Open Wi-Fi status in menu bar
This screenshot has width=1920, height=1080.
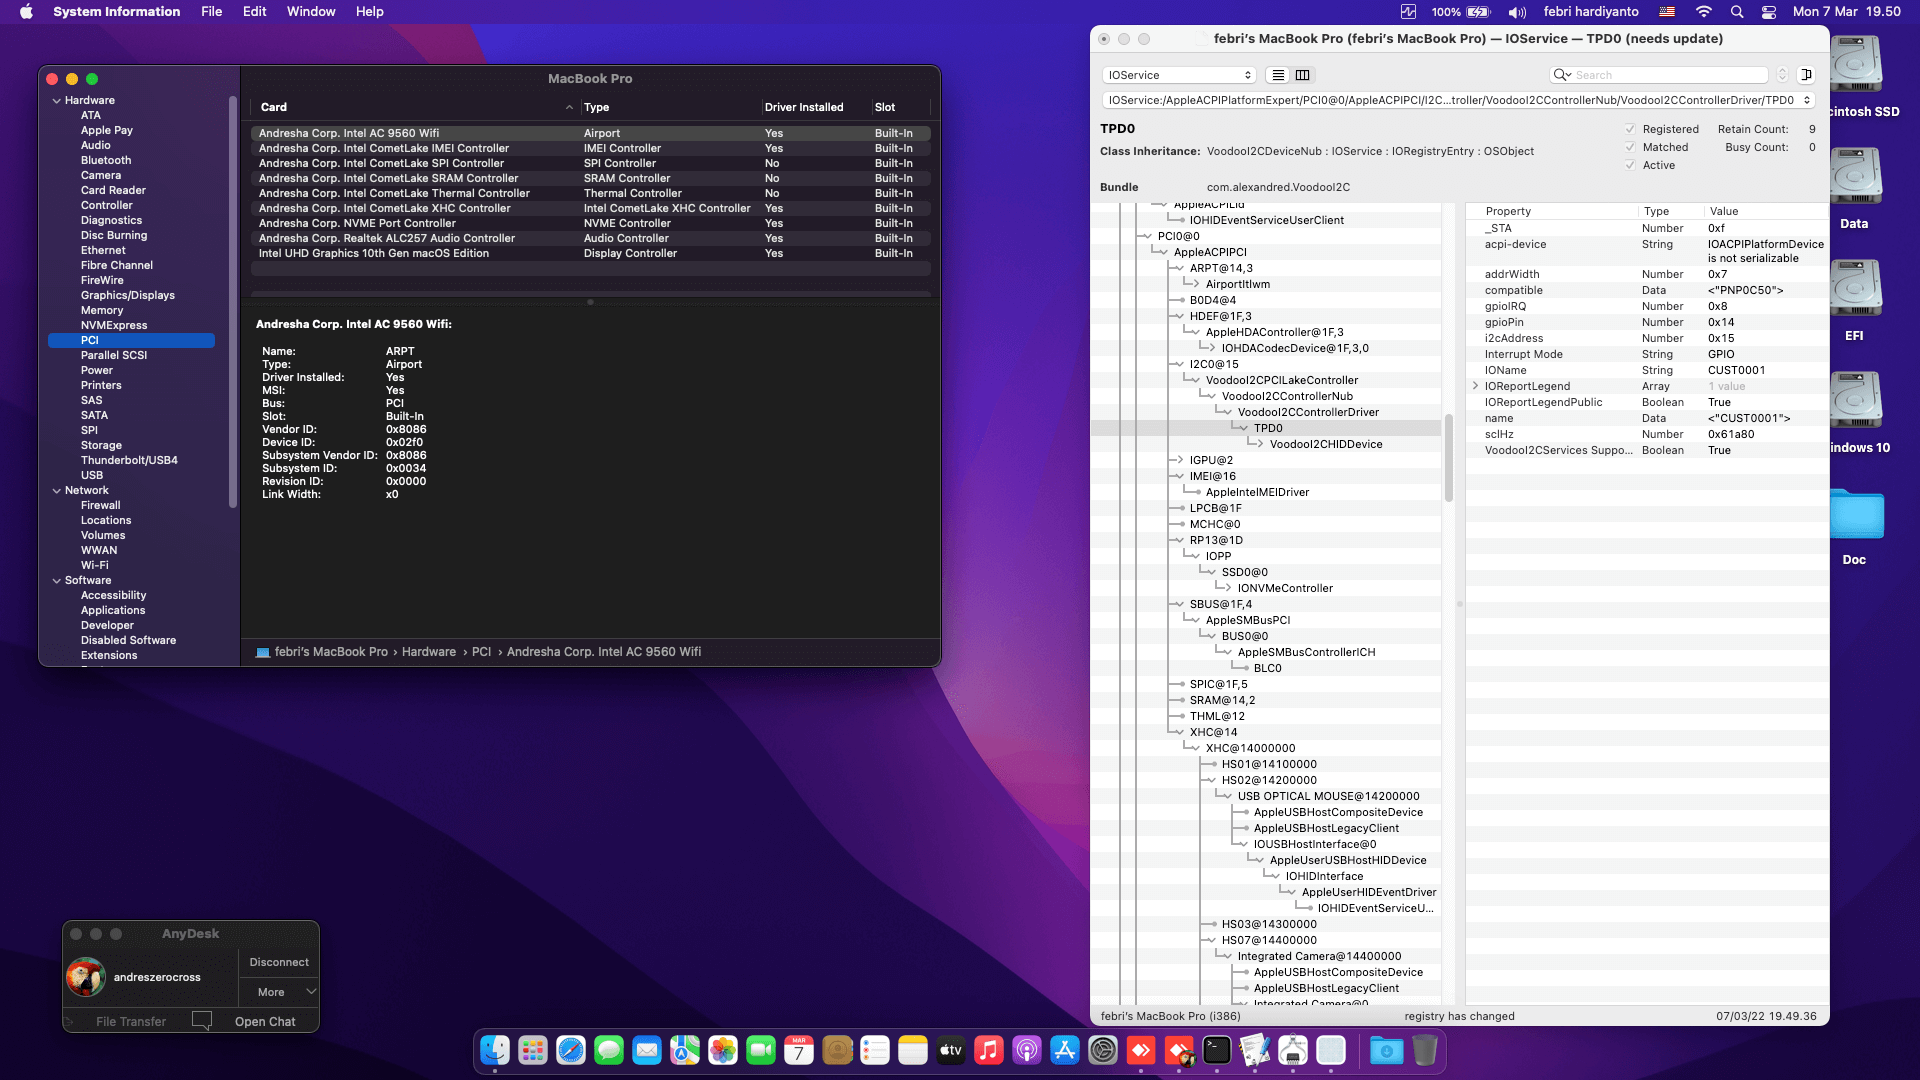(x=1703, y=12)
